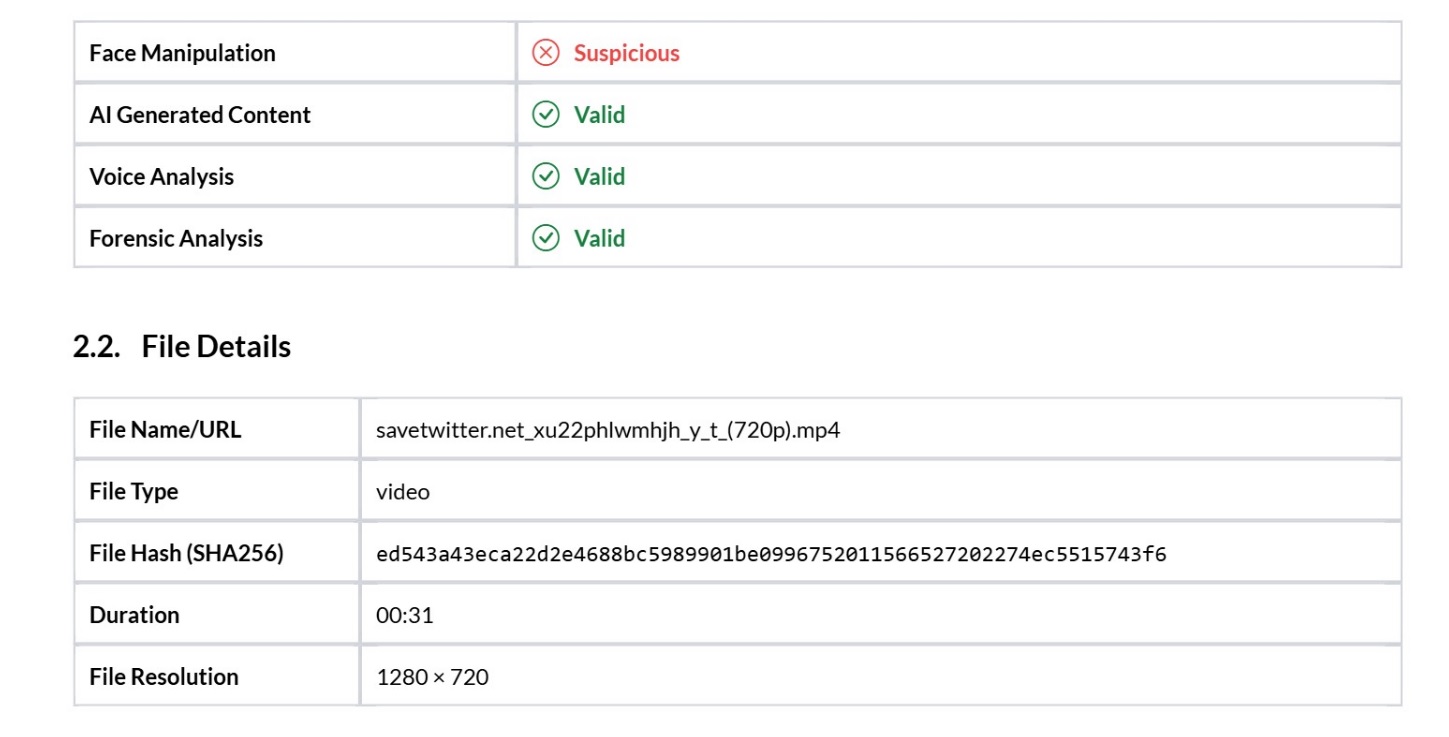1449x737 pixels.
Task: Click the Valid text in Forensic Analysis row
Action: point(599,238)
